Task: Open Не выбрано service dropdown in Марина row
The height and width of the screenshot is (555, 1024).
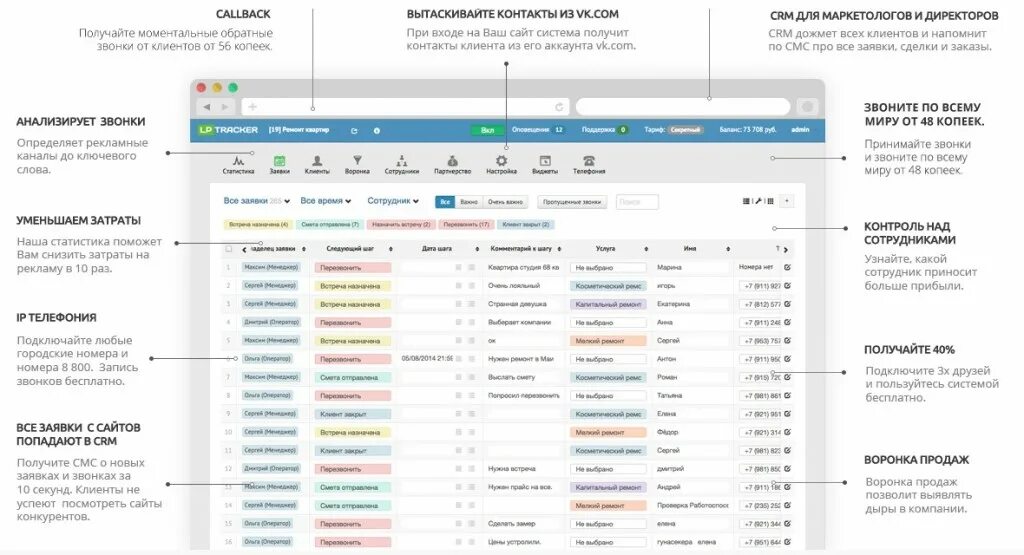Action: point(608,268)
